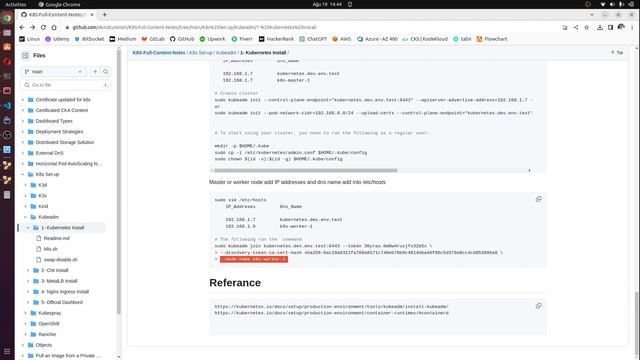The height and width of the screenshot is (360, 640).
Task: Expand the Kubespray folder
Action: click(x=26, y=313)
